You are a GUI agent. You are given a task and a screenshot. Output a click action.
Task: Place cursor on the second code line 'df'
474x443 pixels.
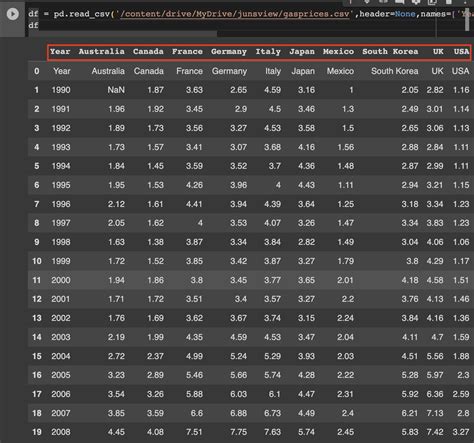[x=33, y=25]
